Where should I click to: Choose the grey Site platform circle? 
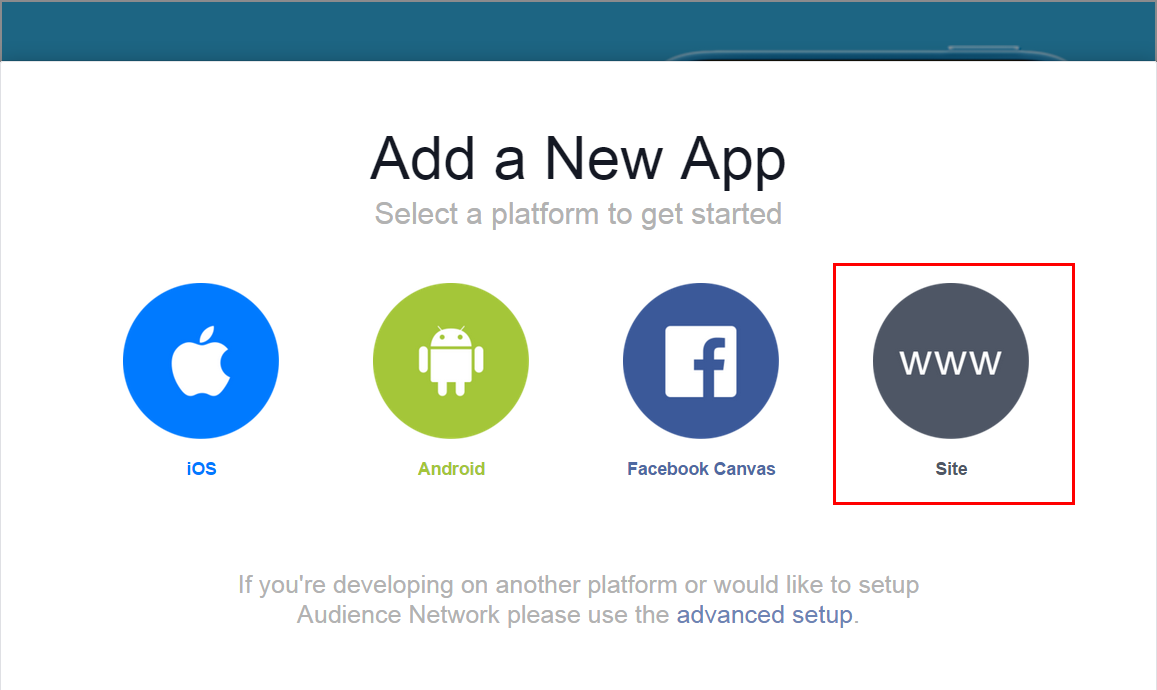click(x=951, y=361)
